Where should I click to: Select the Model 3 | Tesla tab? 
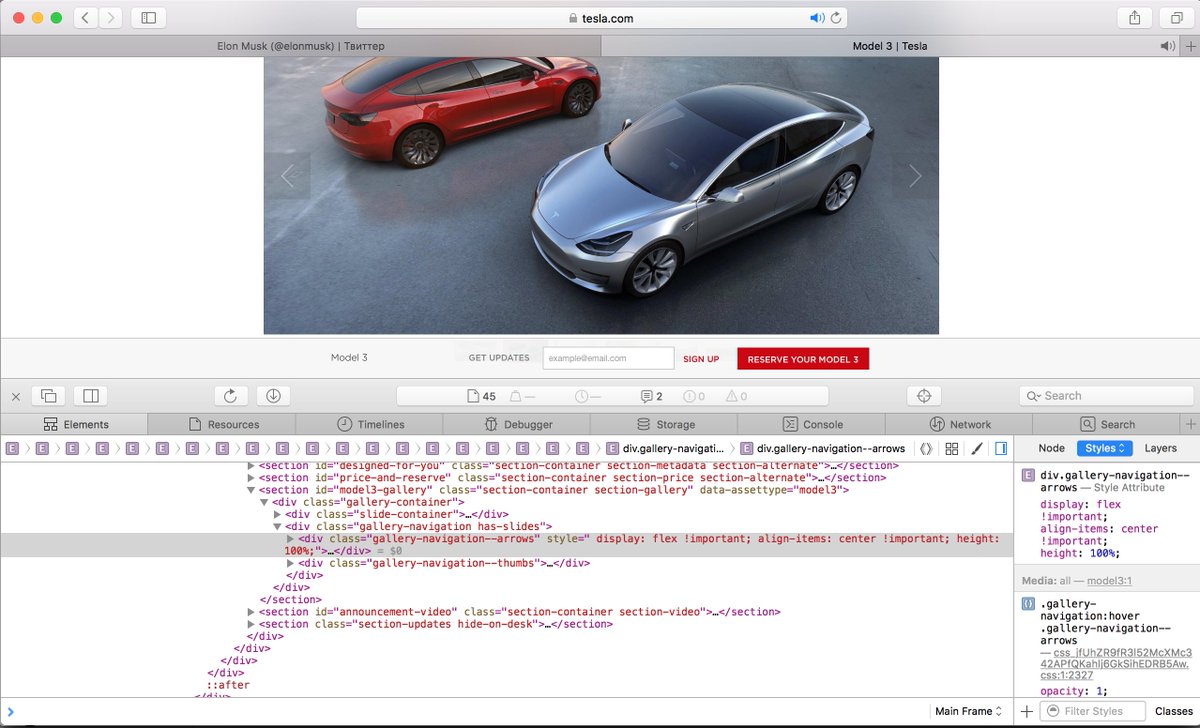point(889,46)
